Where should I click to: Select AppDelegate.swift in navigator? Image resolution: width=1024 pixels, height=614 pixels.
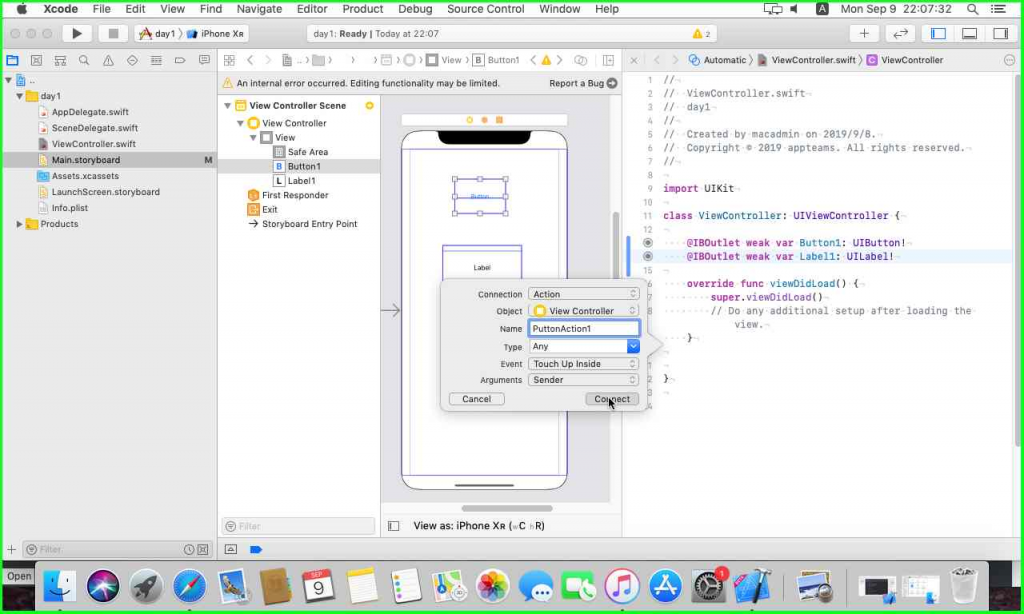(x=89, y=112)
